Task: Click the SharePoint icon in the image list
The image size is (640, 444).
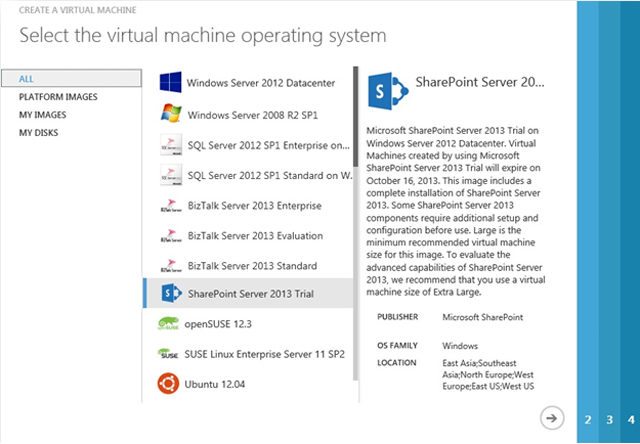Action: pyautogui.click(x=171, y=293)
